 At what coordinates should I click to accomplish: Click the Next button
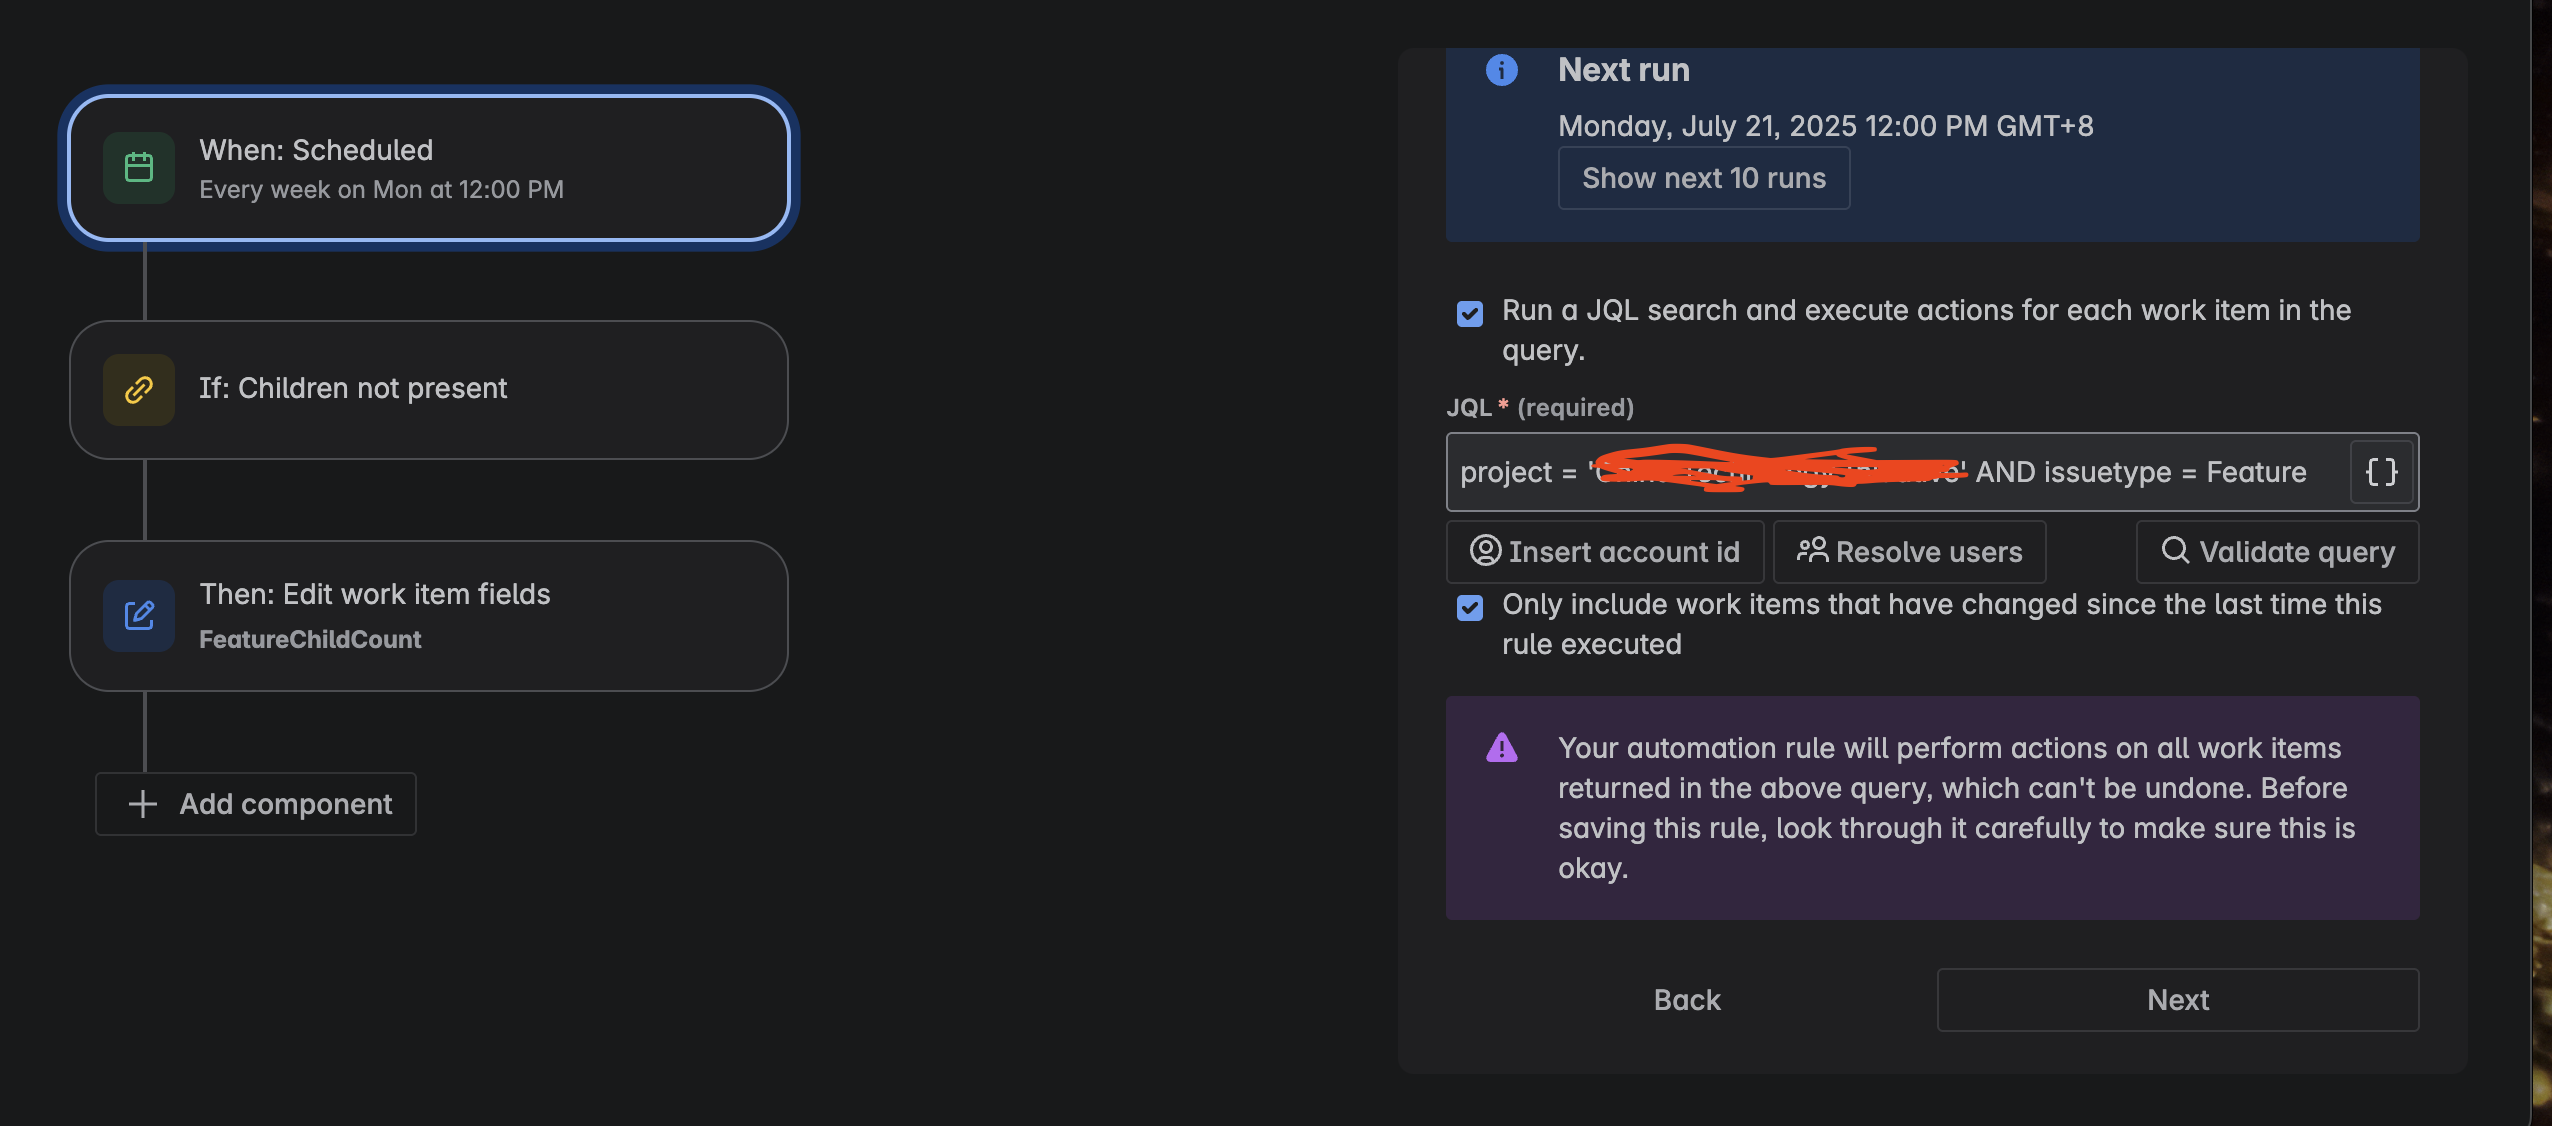tap(2178, 1000)
